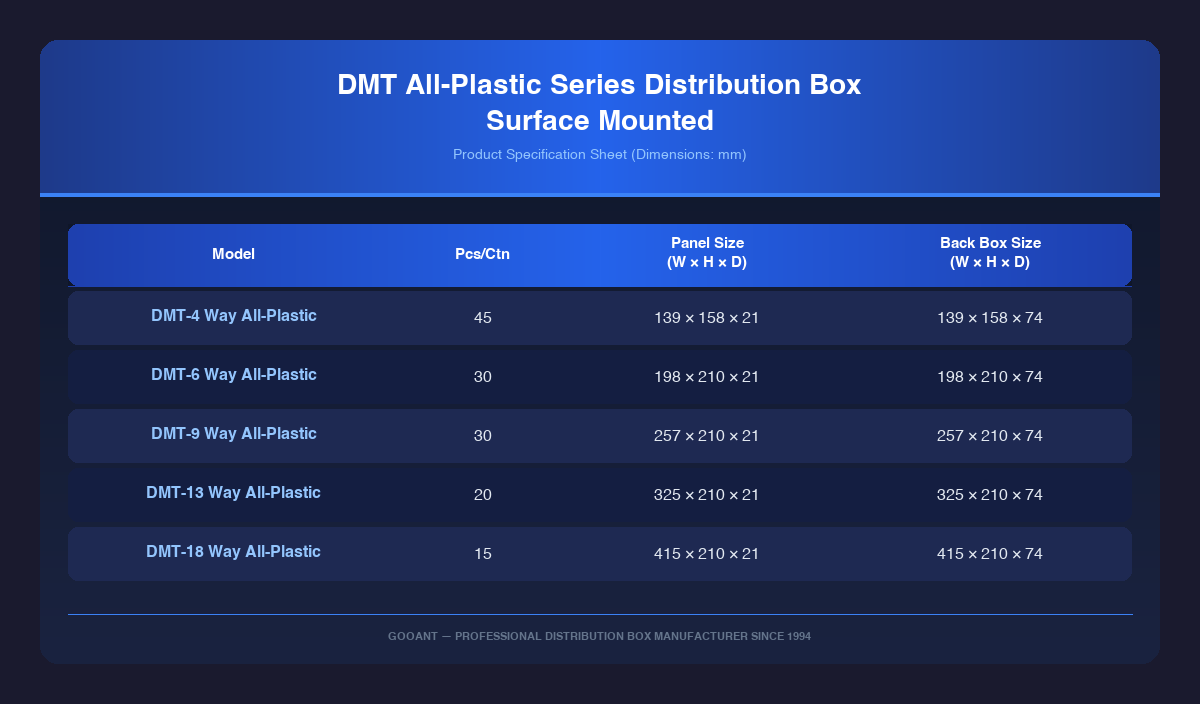Click the 15 pcs per carton cell
The image size is (1200, 704).
482,554
